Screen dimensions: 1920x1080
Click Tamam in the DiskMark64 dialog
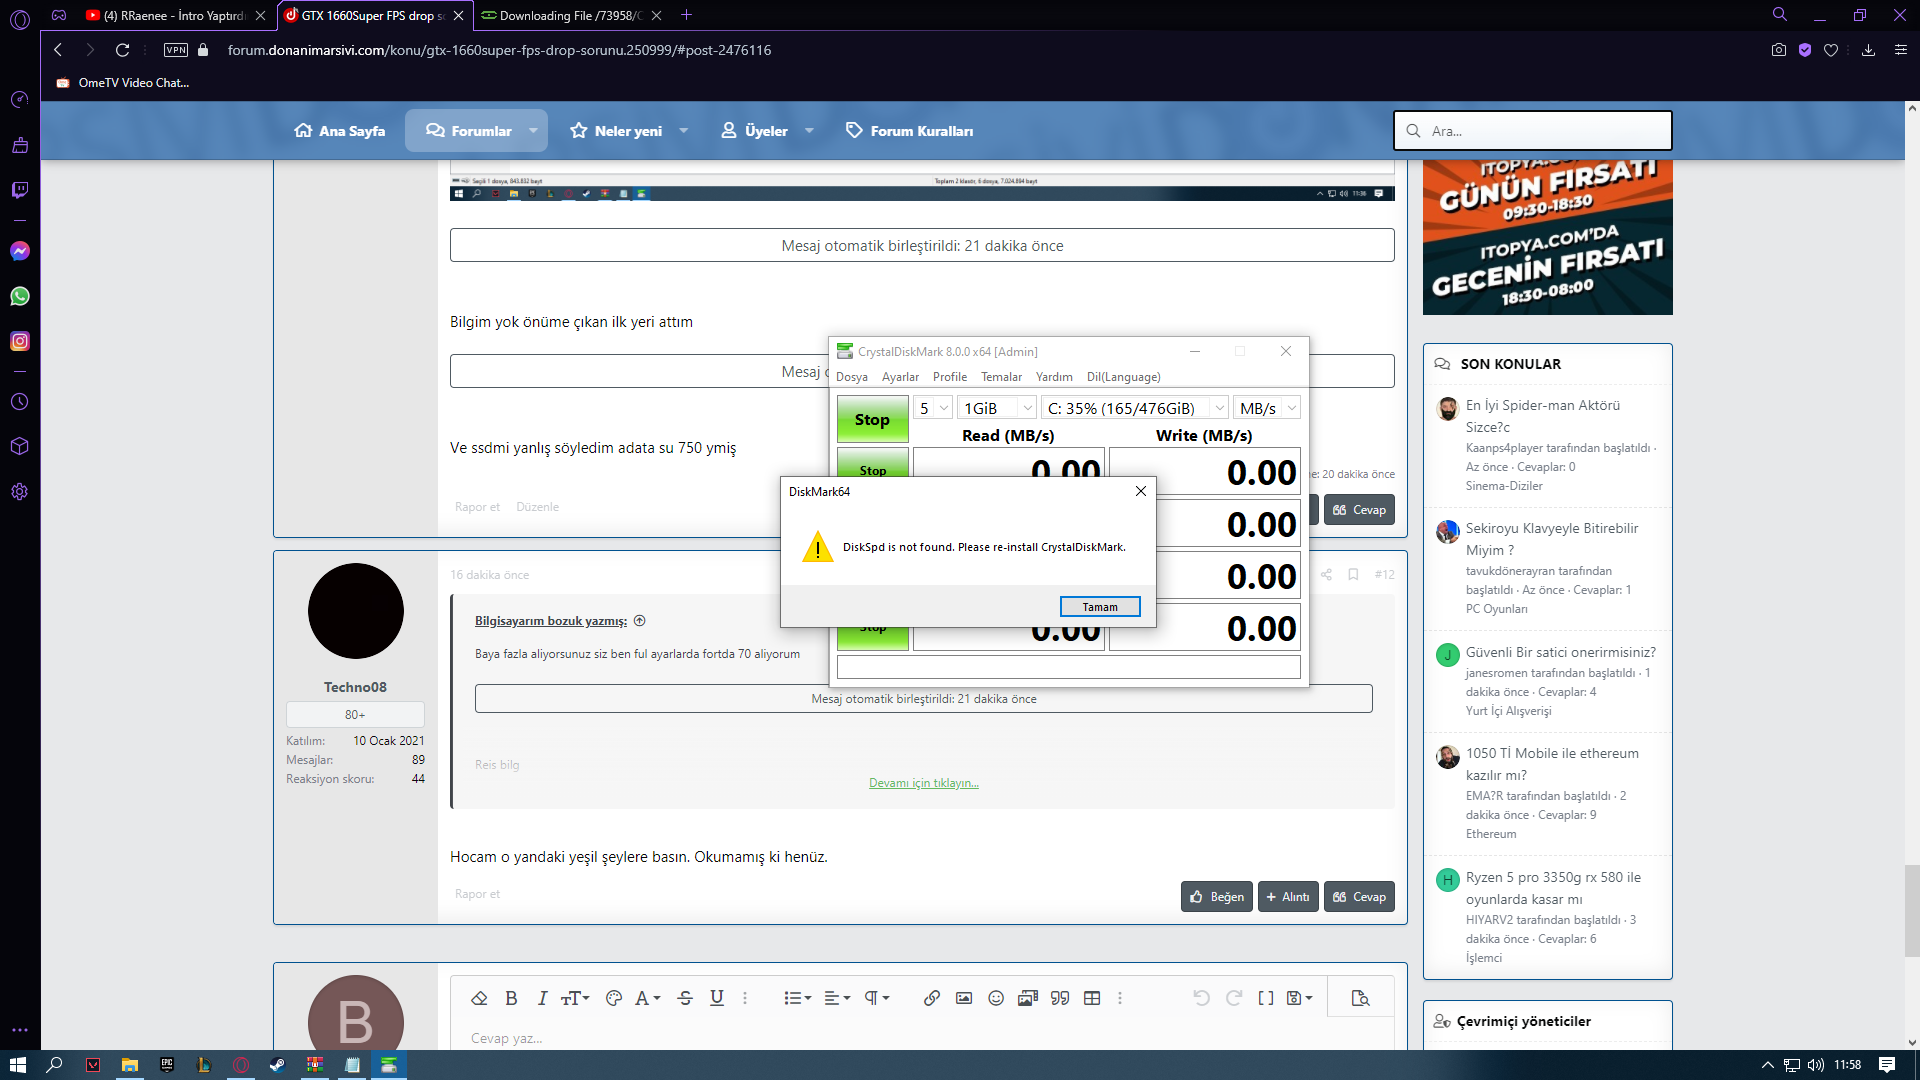point(1100,607)
